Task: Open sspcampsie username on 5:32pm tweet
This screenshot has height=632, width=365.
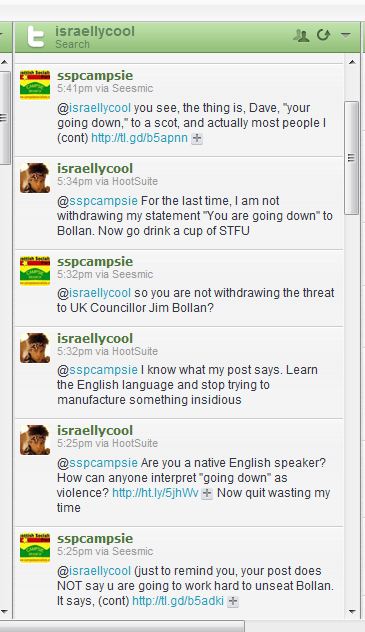Action: (x=95, y=262)
